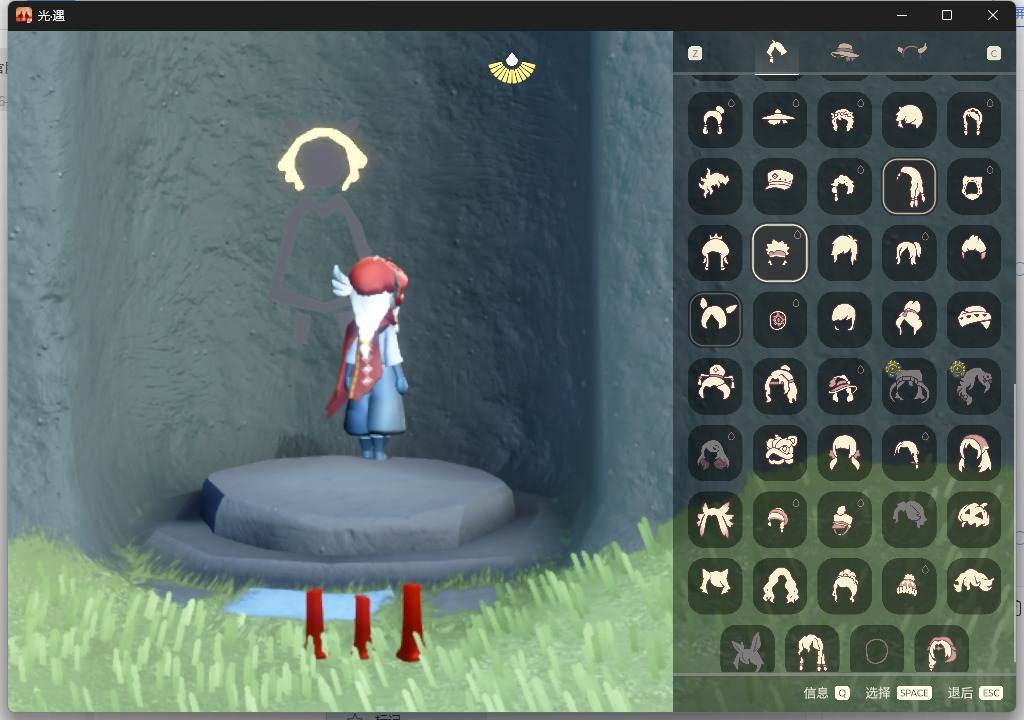1024x720 pixels.
Task: Switch to the hat accessories tab
Action: click(844, 52)
